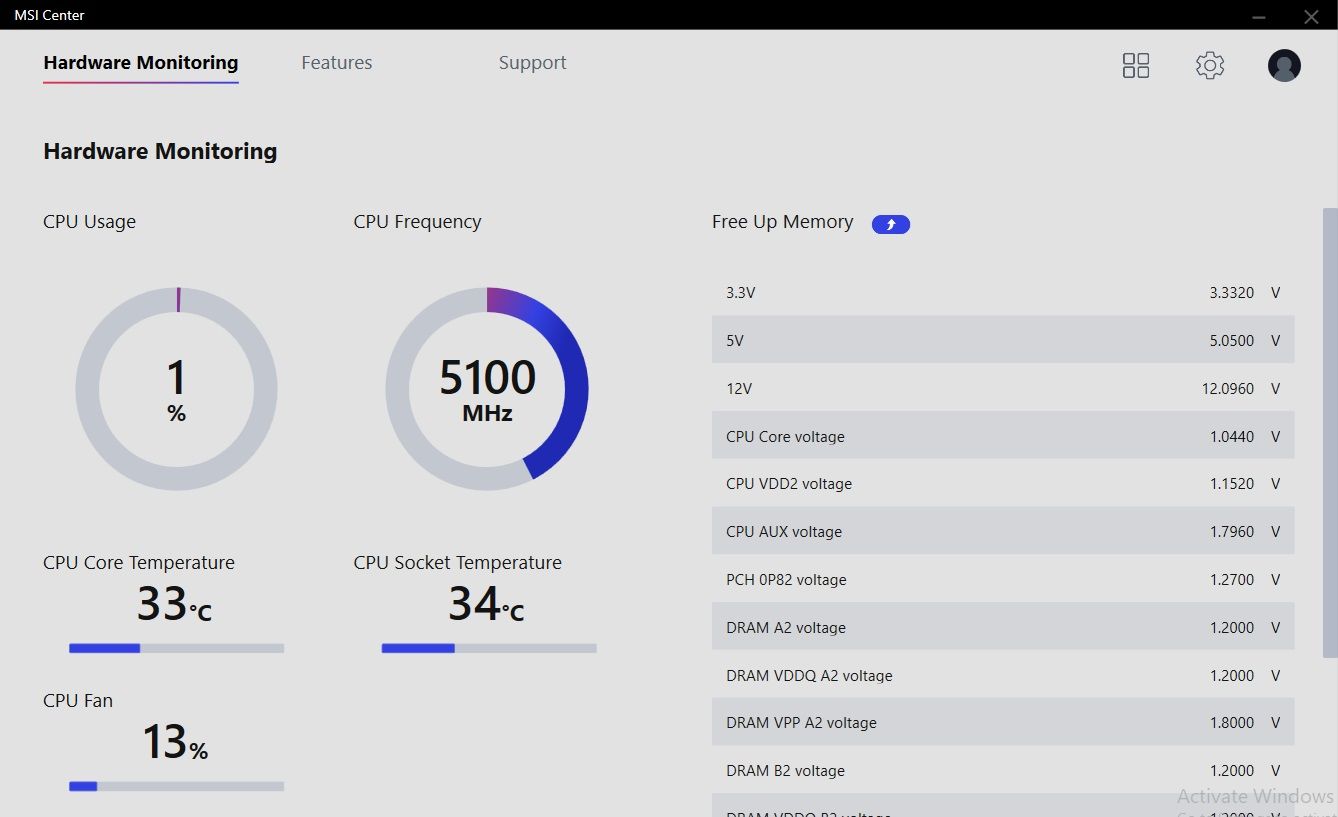This screenshot has height=817, width=1338.
Task: Click the CPU Socket Temperature bar
Action: pyautogui.click(x=489, y=648)
